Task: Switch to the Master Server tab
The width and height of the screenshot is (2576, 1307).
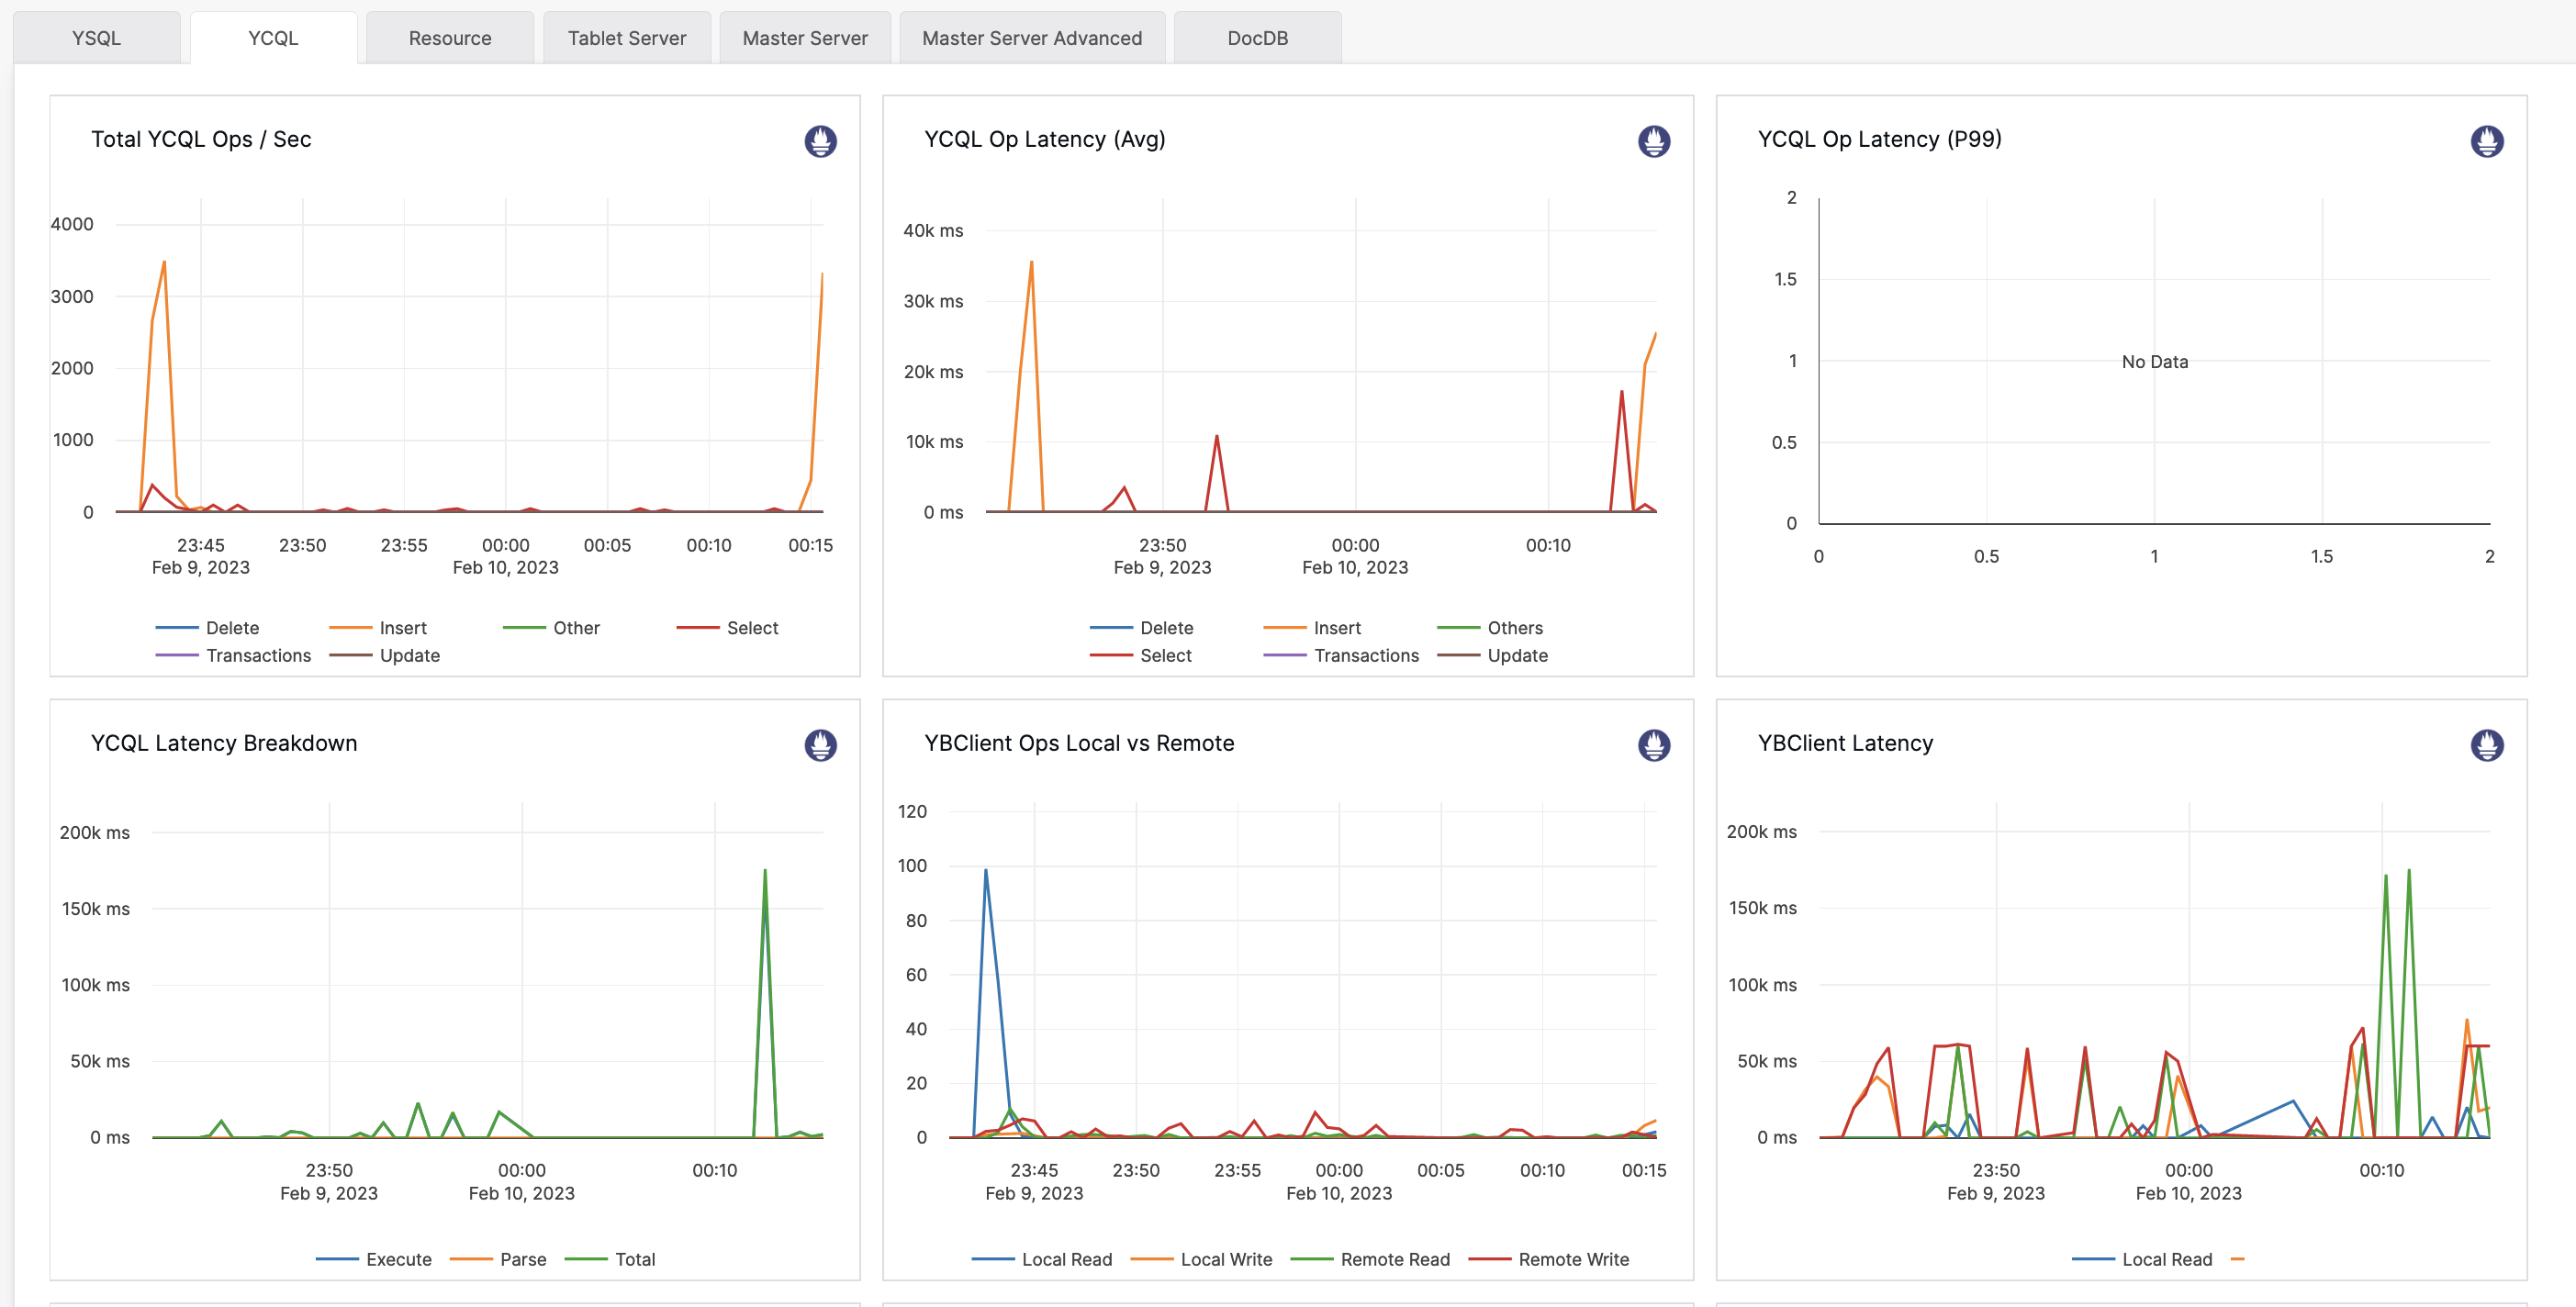Action: [x=805, y=38]
